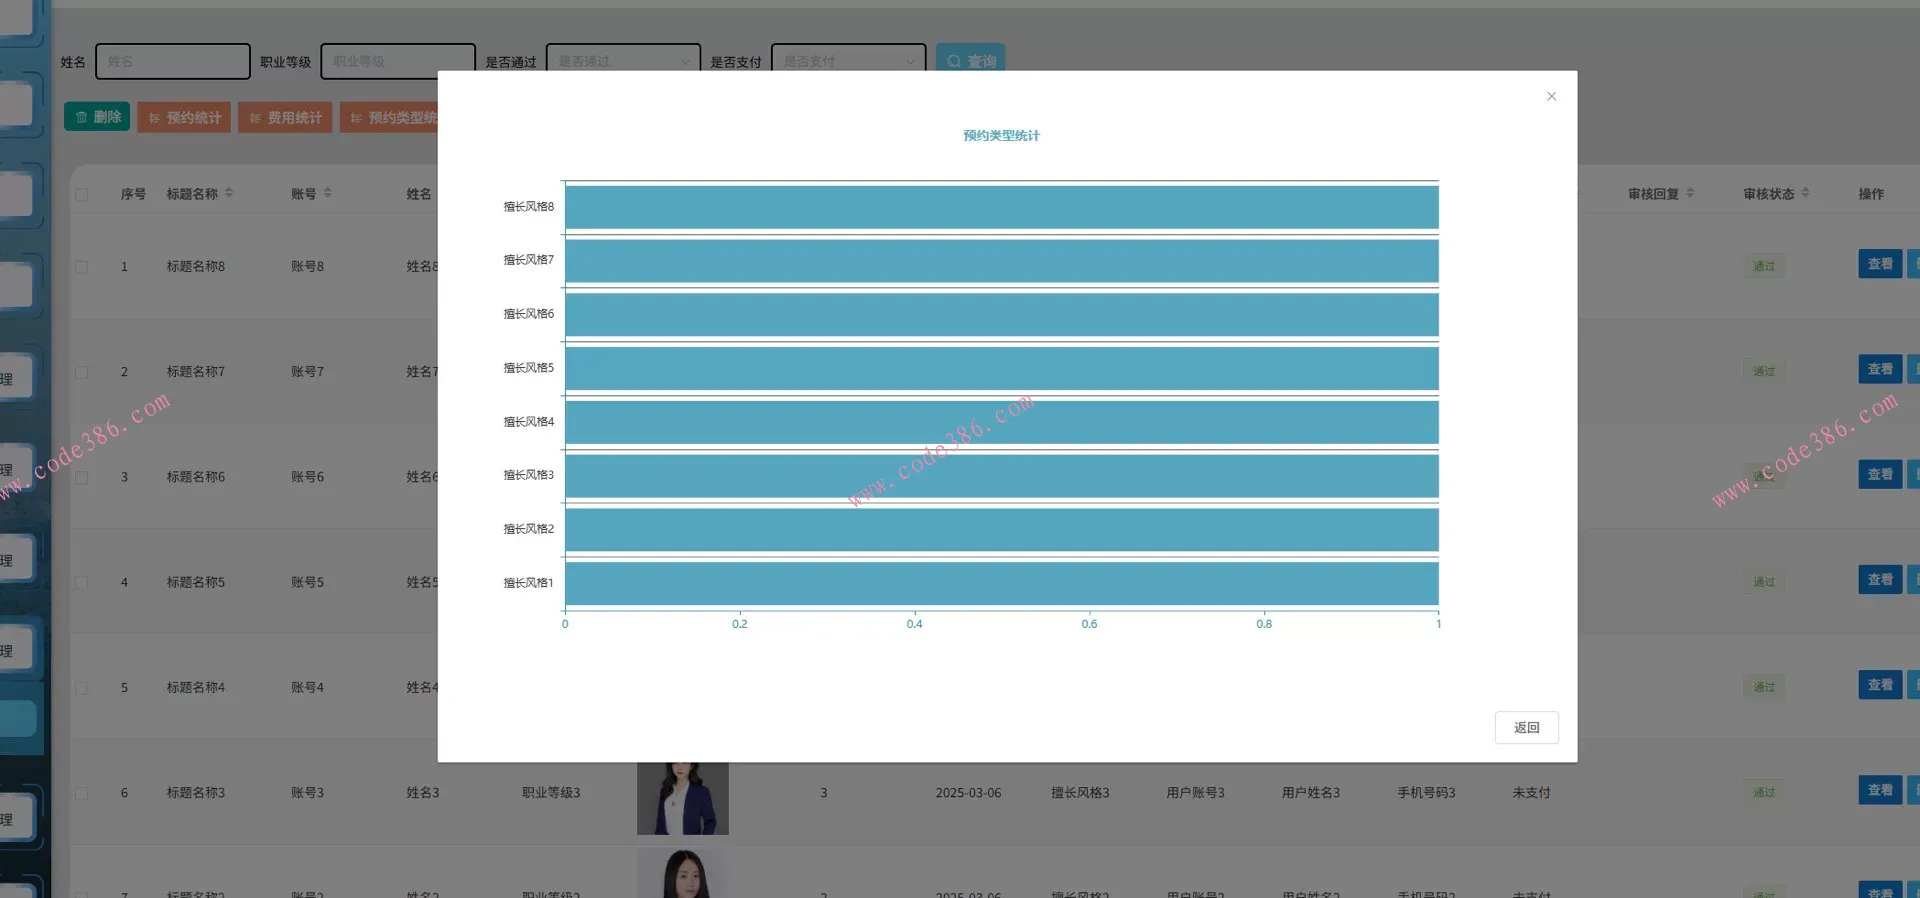Image resolution: width=1920 pixels, height=898 pixels.
Task: View details of row 标题名称7 with 查看
Action: click(x=1880, y=369)
